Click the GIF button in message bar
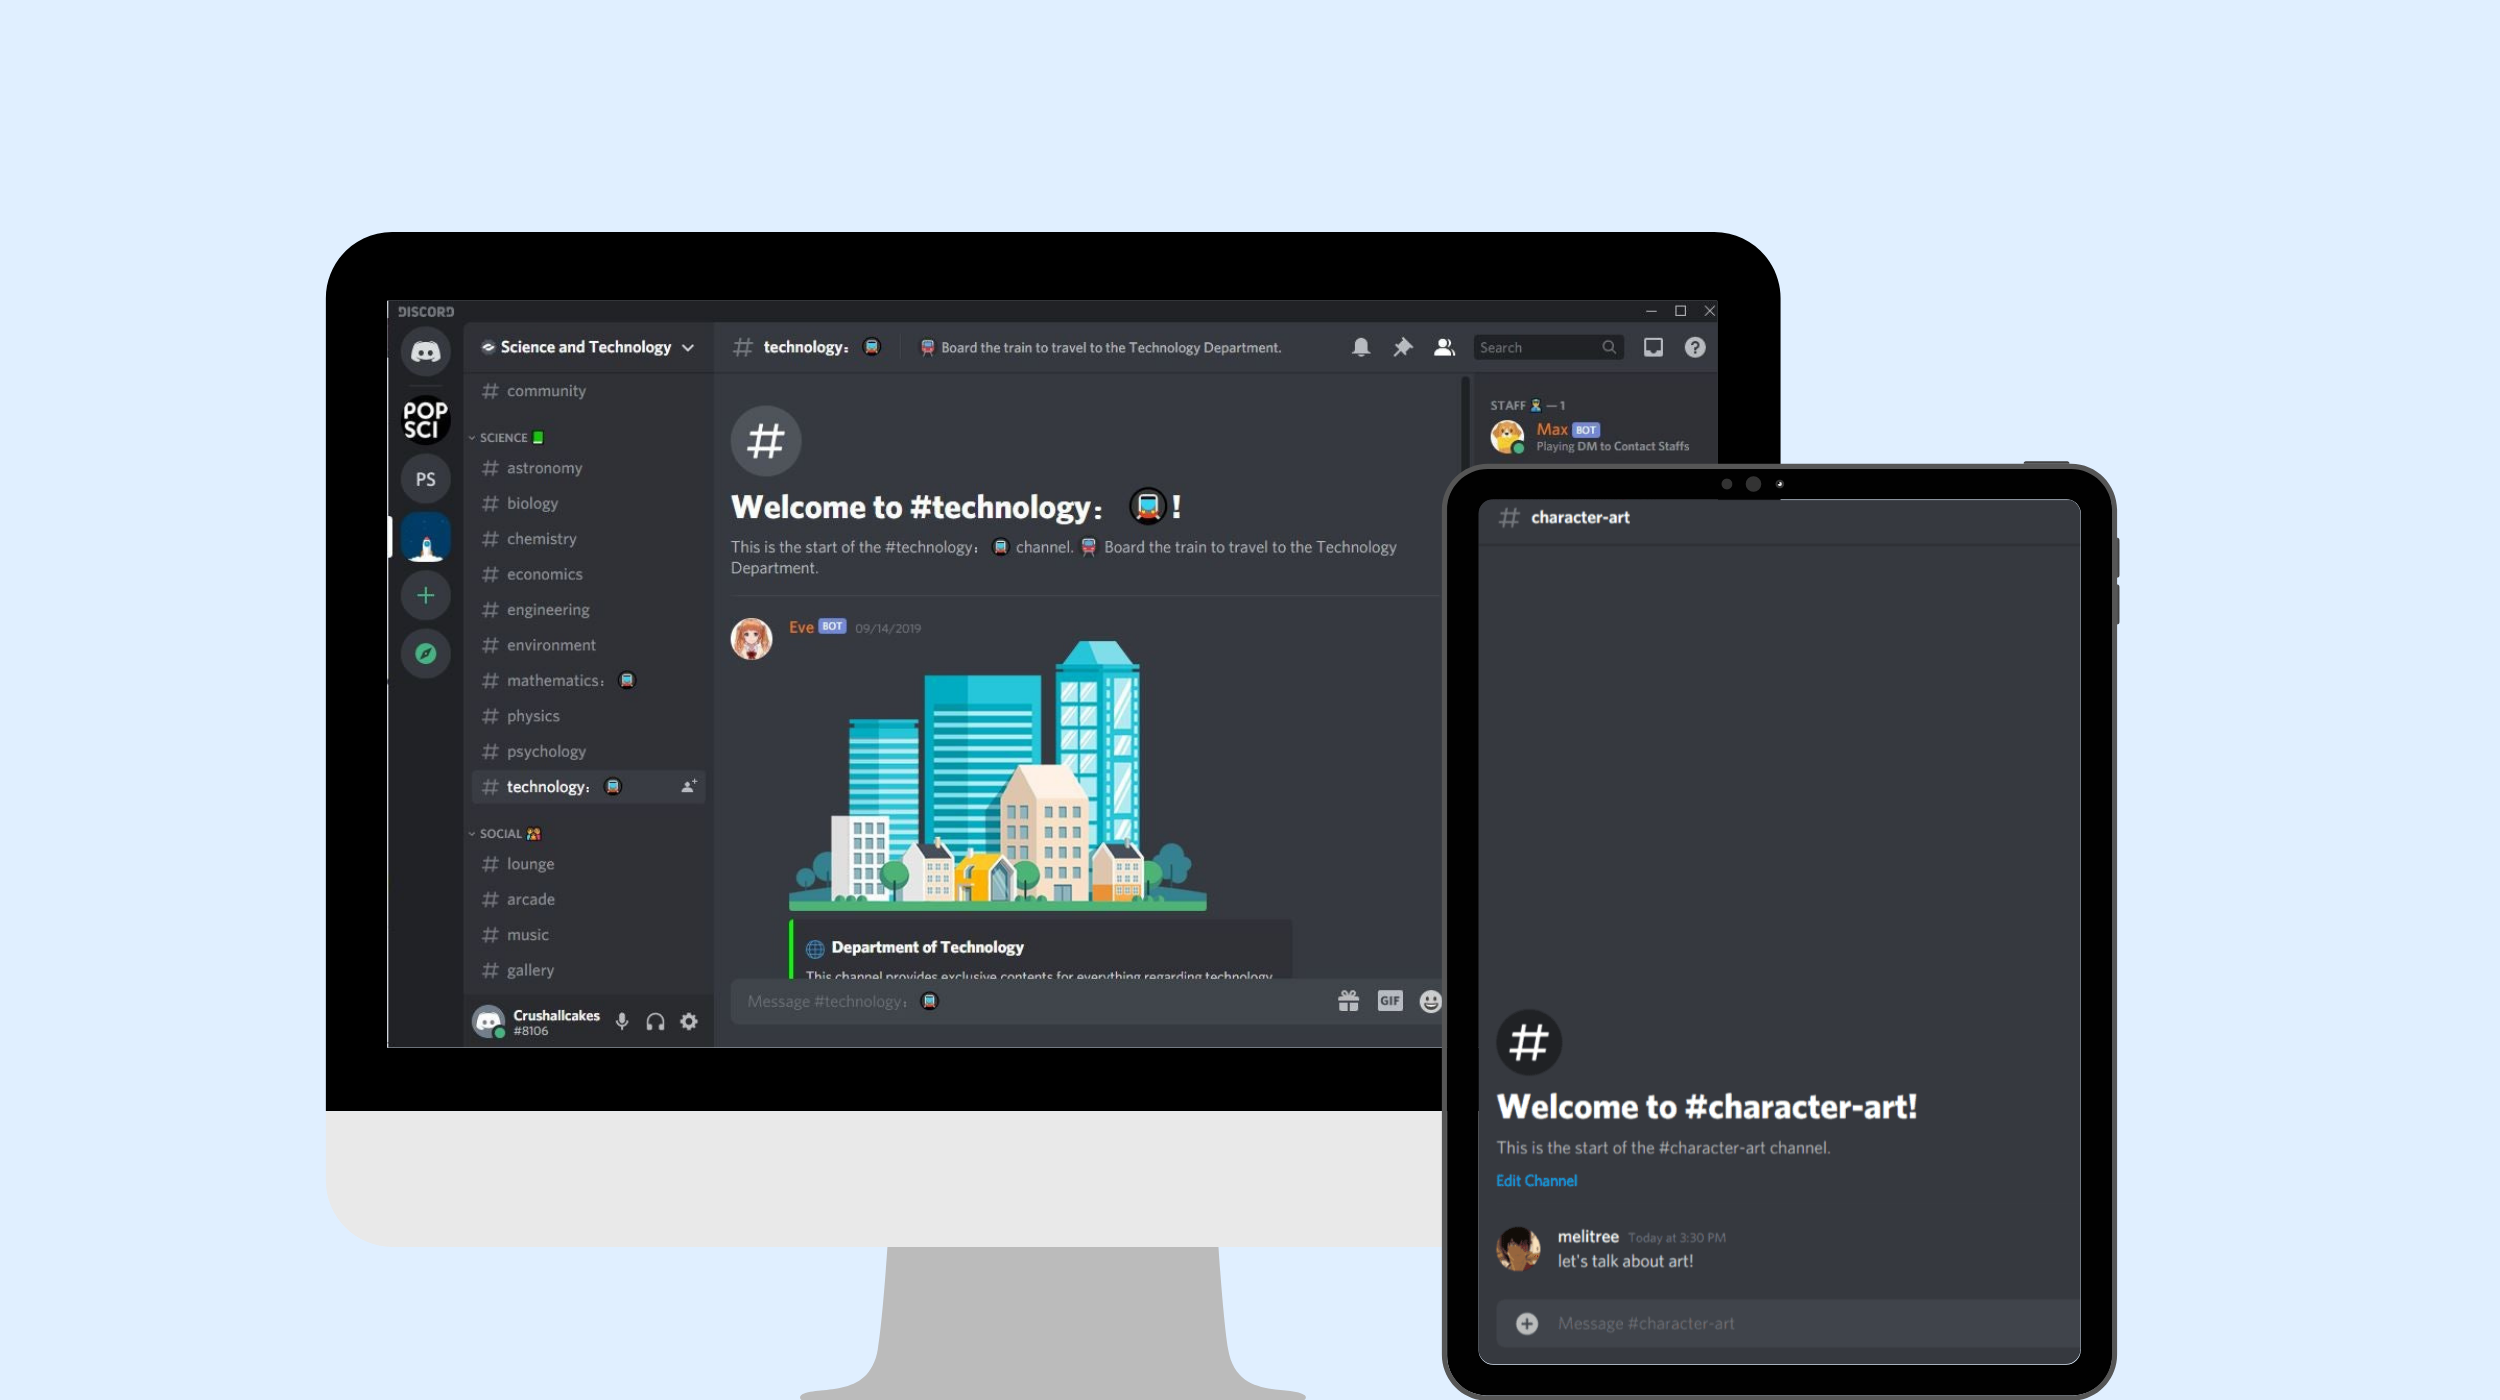The image size is (2500, 1400). pos(1387,1000)
